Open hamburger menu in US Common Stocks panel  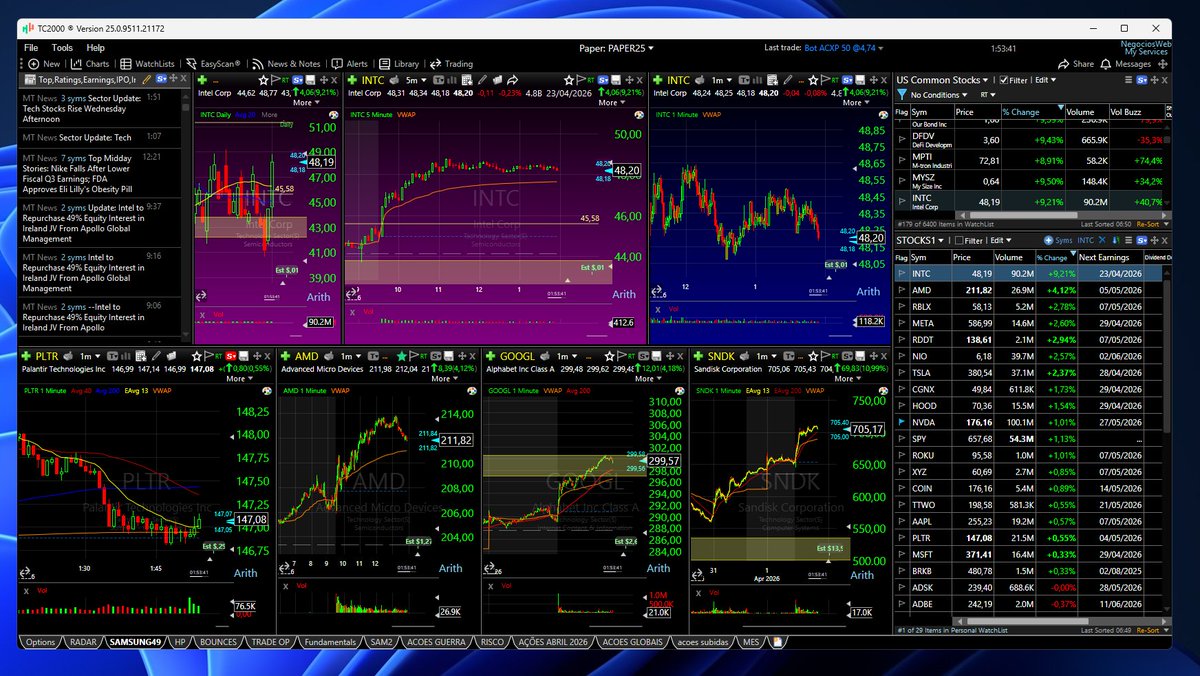pos(1128,80)
